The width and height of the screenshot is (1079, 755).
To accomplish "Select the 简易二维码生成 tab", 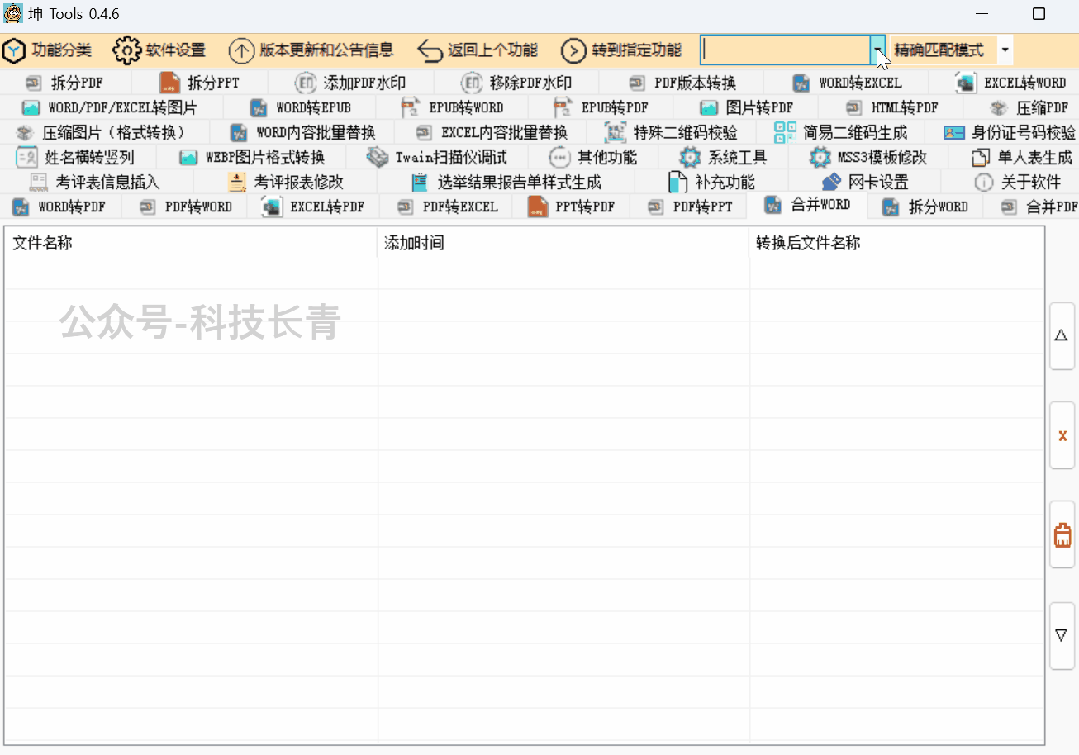I will tap(842, 132).
